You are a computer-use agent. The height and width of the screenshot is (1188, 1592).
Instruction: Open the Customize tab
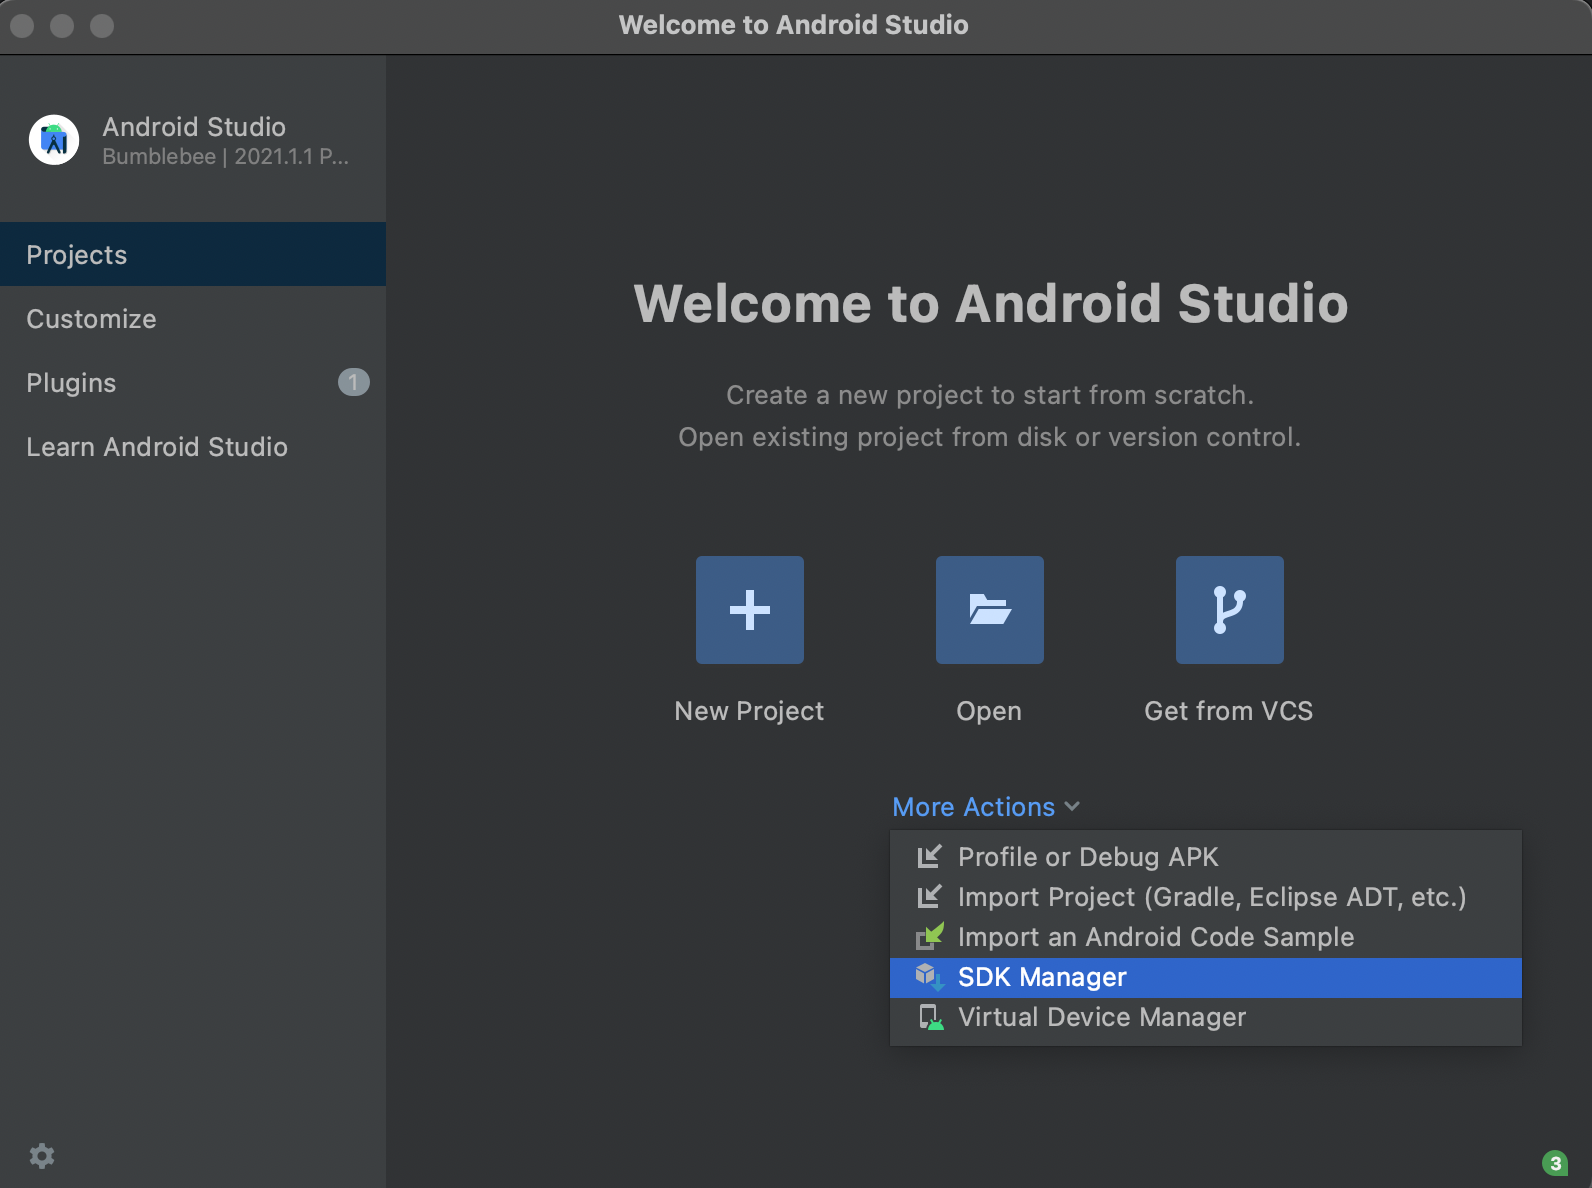[193, 318]
